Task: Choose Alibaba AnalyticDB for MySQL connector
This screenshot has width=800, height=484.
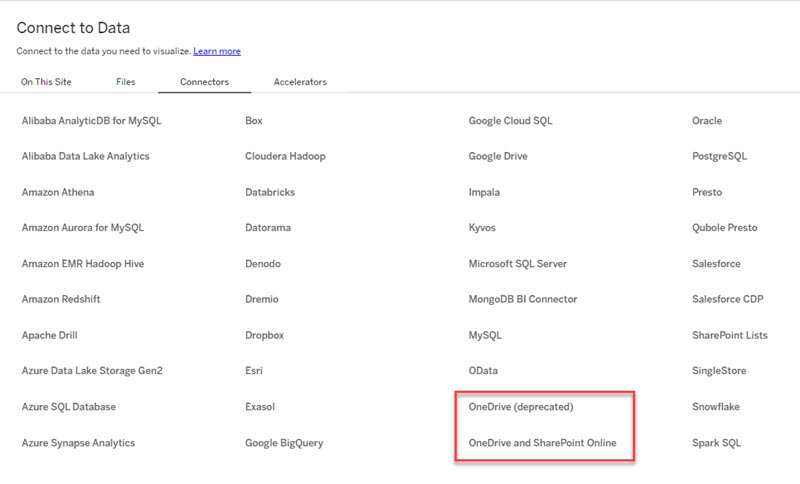Action: click(x=91, y=121)
